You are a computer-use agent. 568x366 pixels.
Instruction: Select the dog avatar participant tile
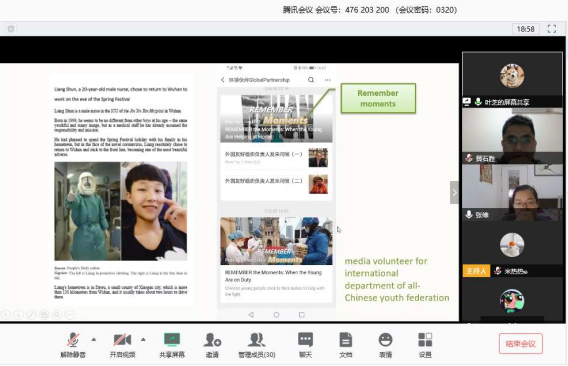tap(512, 79)
